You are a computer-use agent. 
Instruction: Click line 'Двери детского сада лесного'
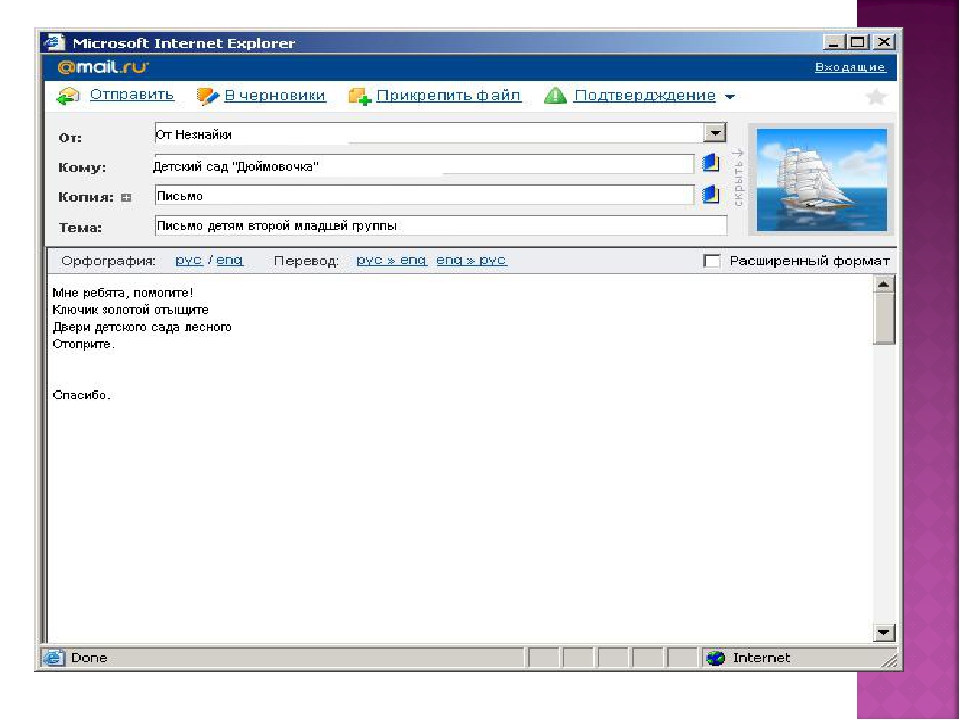click(142, 327)
